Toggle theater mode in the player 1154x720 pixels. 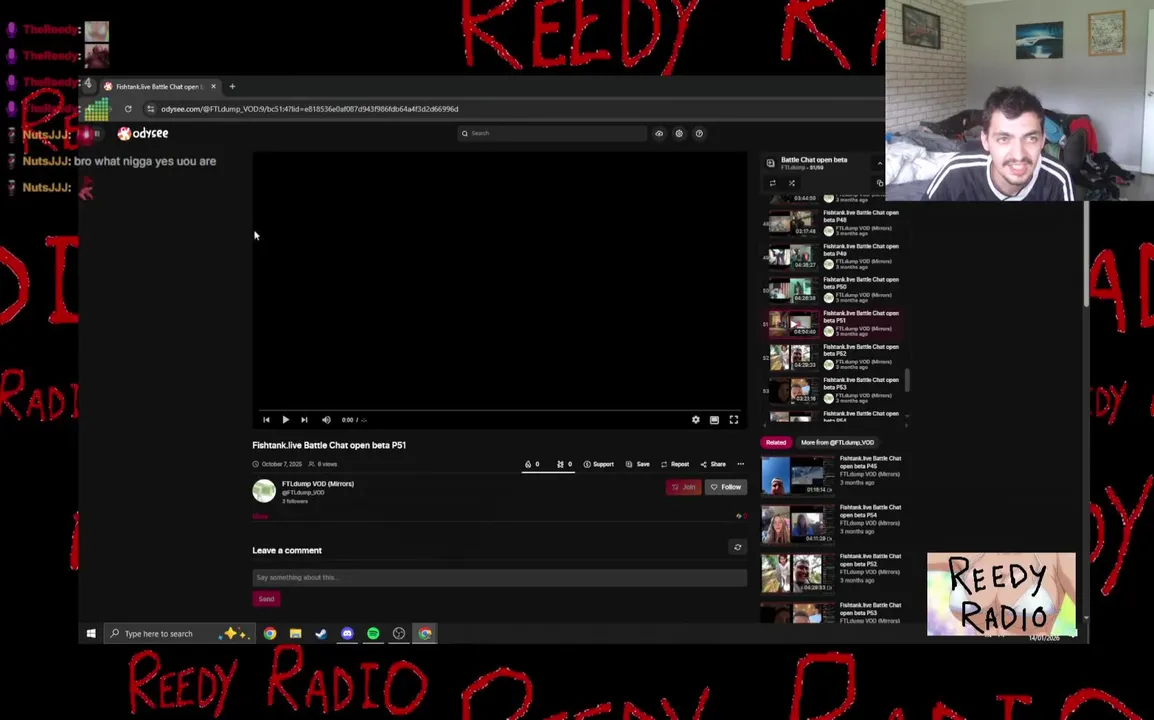pyautogui.click(x=714, y=420)
